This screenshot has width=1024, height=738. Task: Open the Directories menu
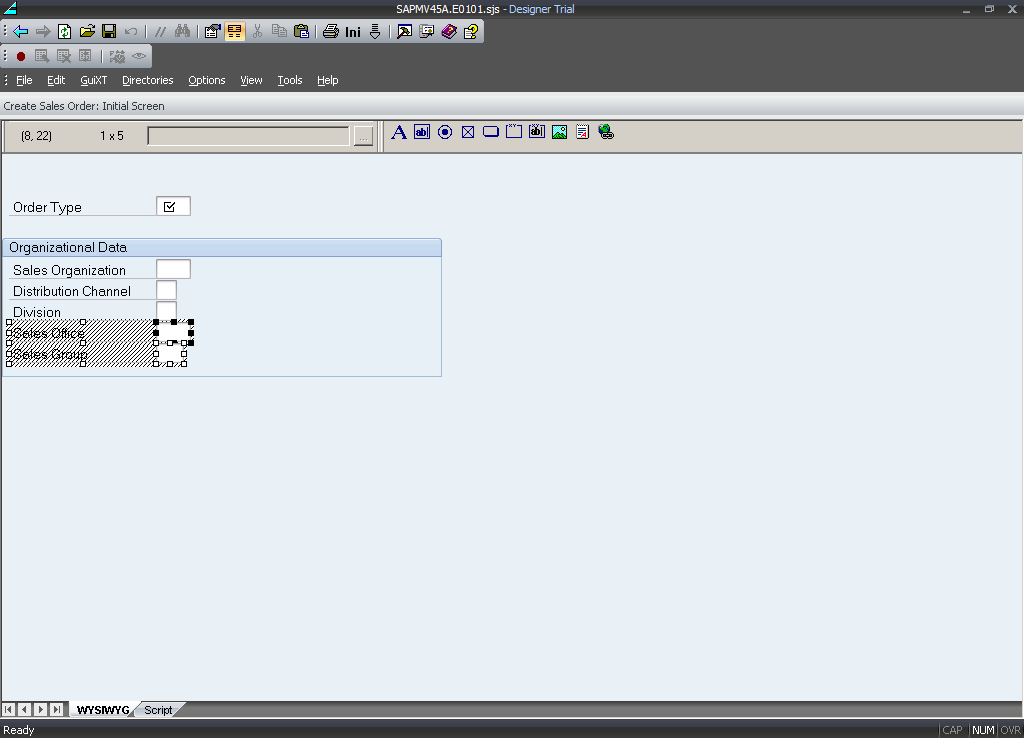(147, 80)
